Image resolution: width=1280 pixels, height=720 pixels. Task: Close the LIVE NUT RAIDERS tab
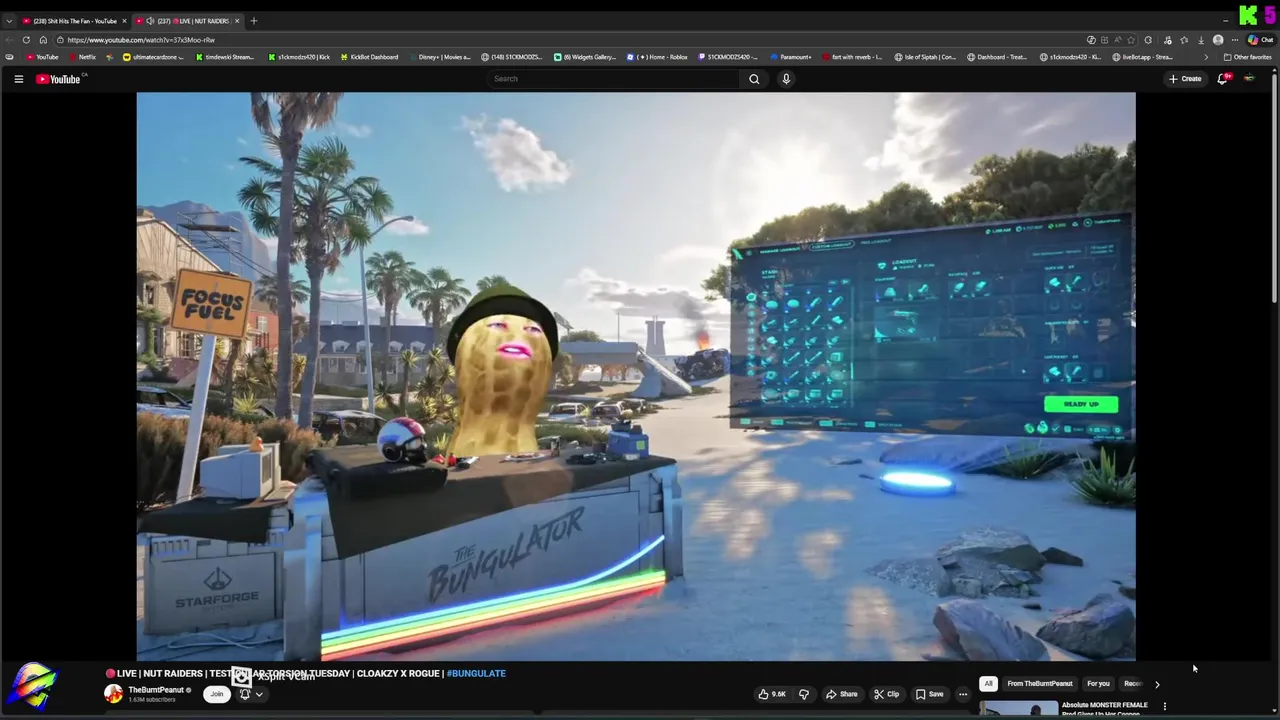pyautogui.click(x=236, y=21)
